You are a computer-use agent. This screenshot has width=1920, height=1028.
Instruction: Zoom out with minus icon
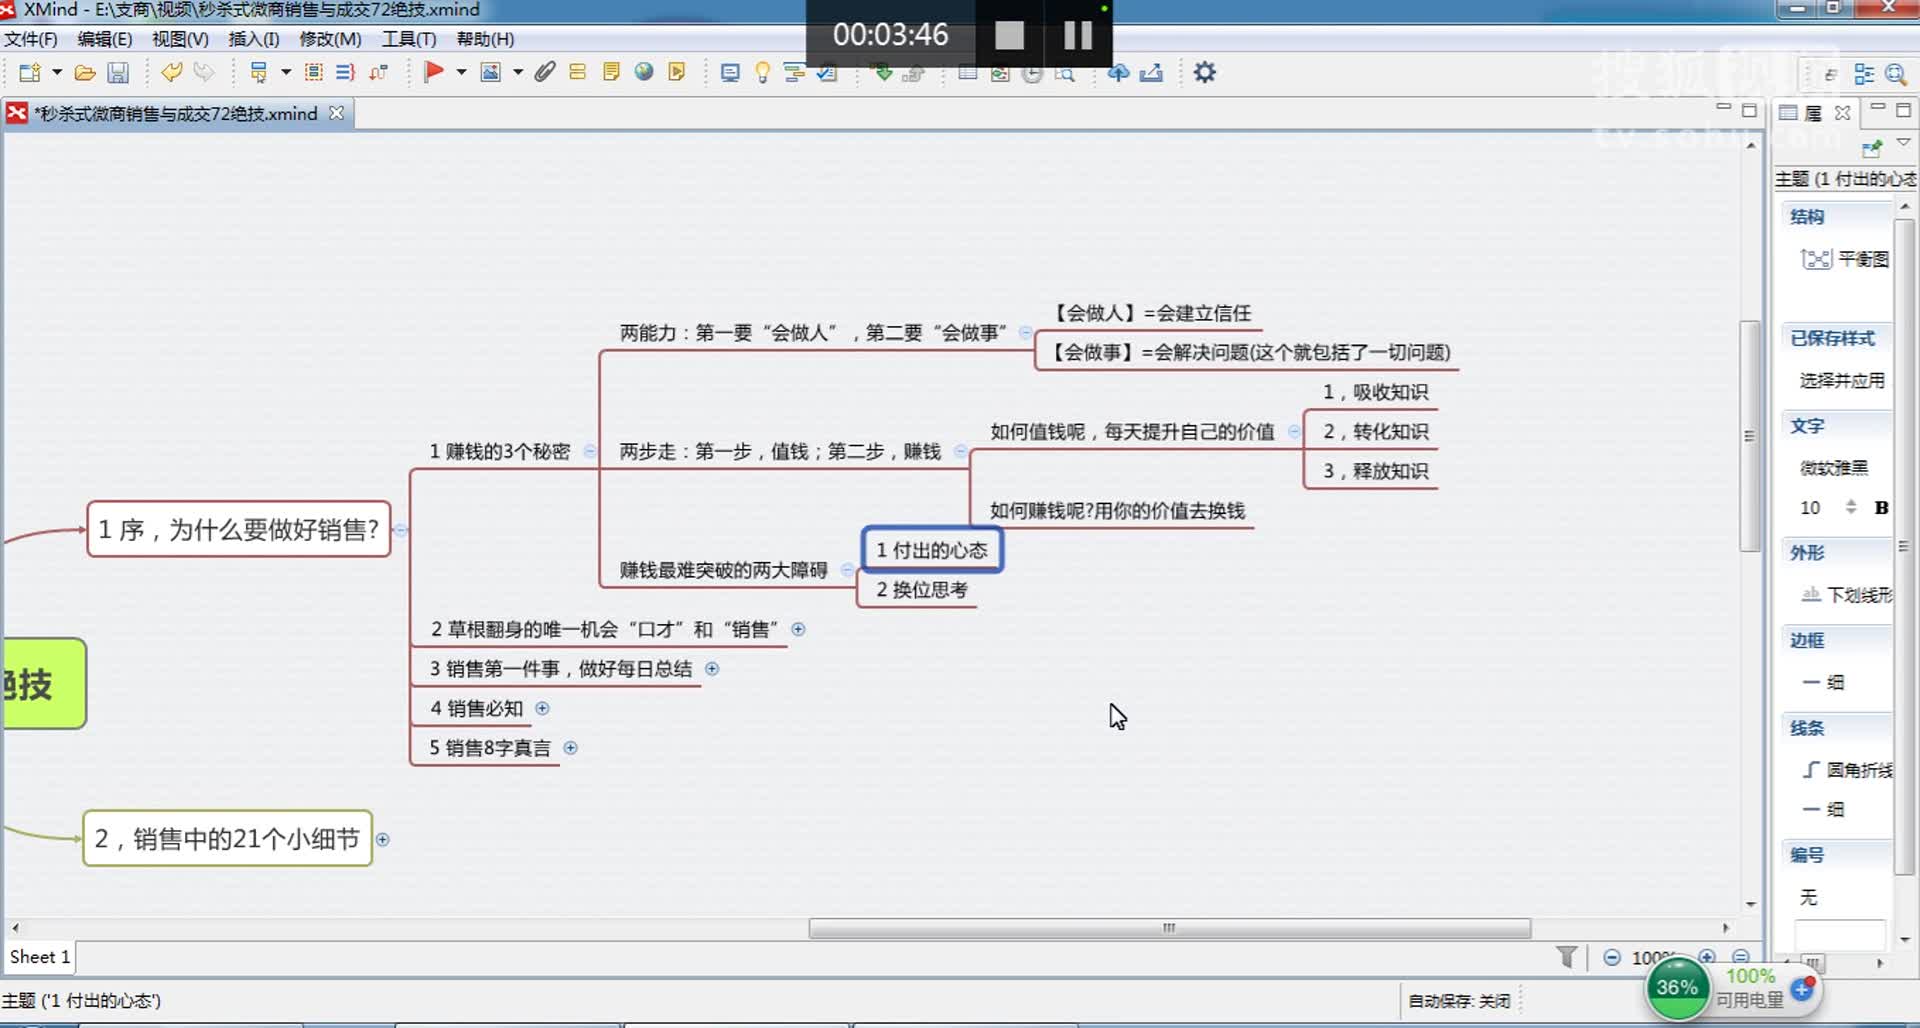1612,957
